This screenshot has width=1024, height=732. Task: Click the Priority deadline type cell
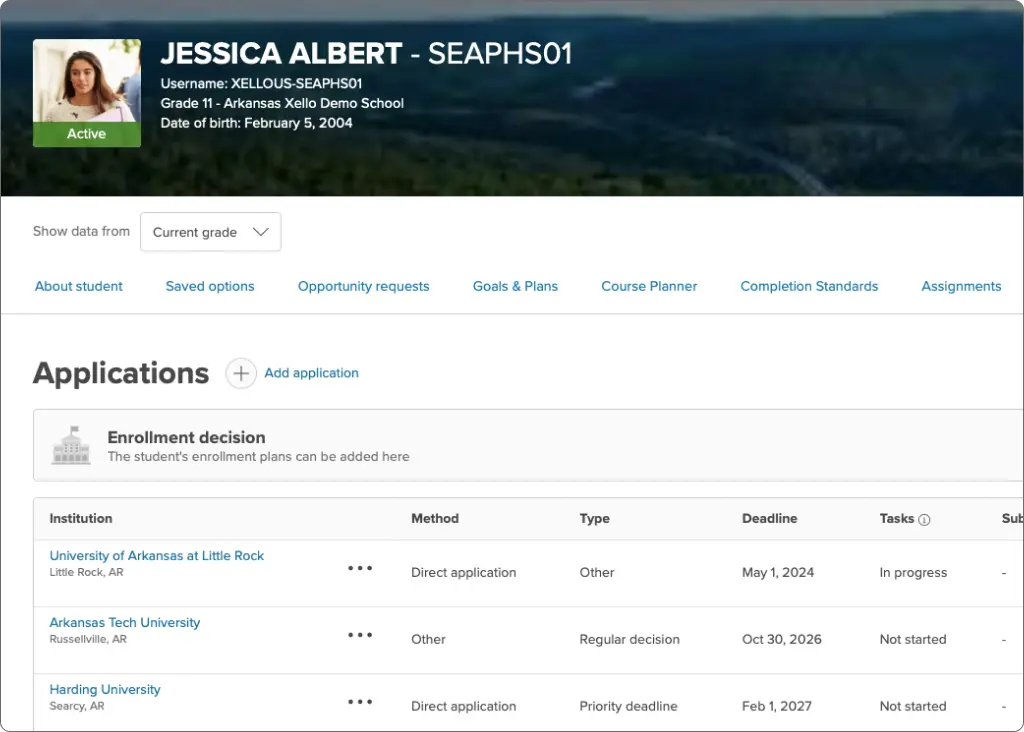coord(628,707)
